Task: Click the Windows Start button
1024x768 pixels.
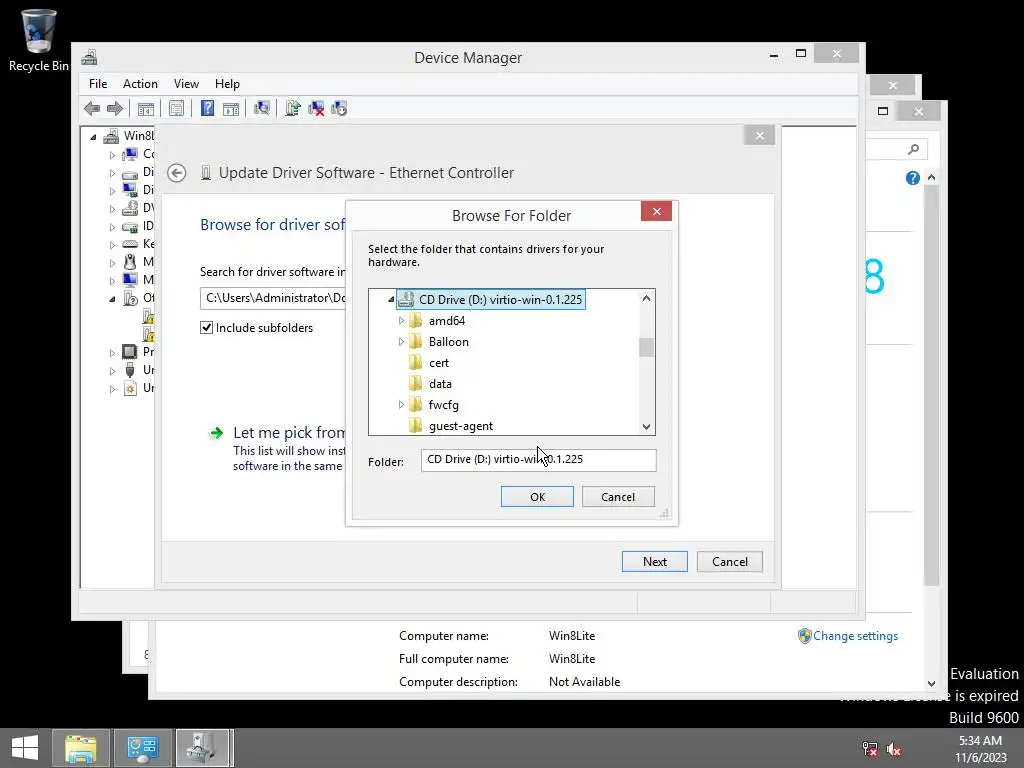Action: click(x=25, y=748)
